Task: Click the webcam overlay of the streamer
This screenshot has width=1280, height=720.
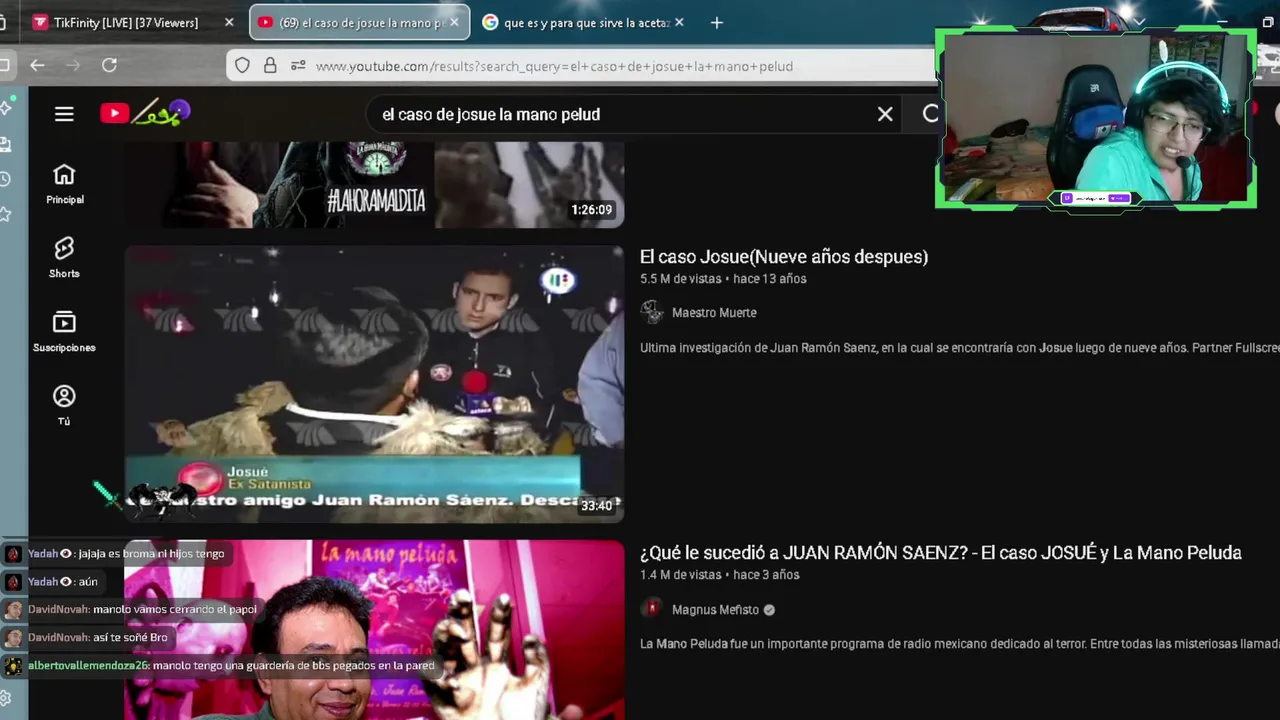Action: [x=1096, y=118]
